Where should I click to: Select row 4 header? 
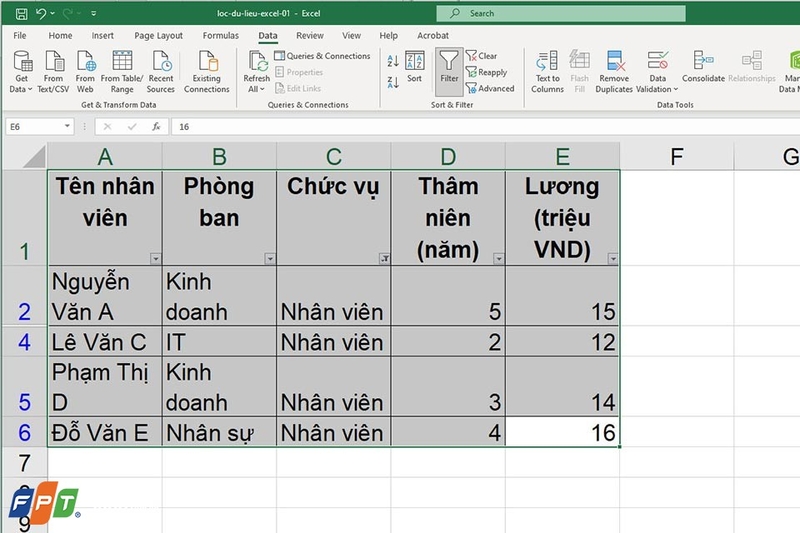pos(24,342)
